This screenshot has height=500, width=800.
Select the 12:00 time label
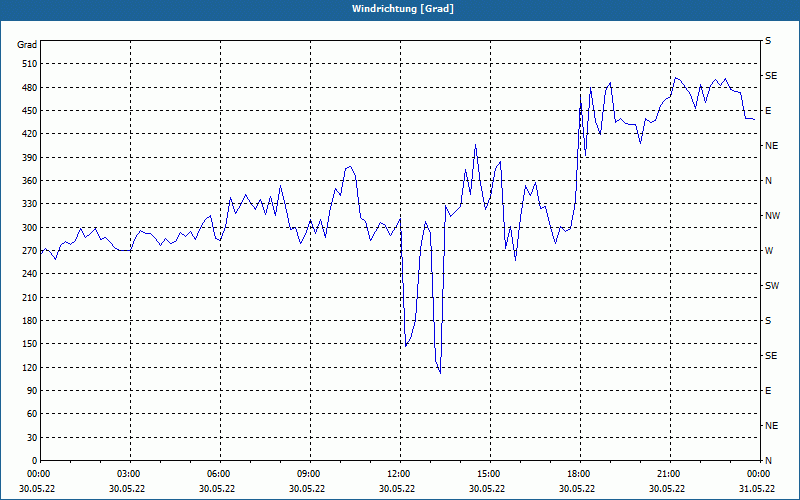click(398, 474)
